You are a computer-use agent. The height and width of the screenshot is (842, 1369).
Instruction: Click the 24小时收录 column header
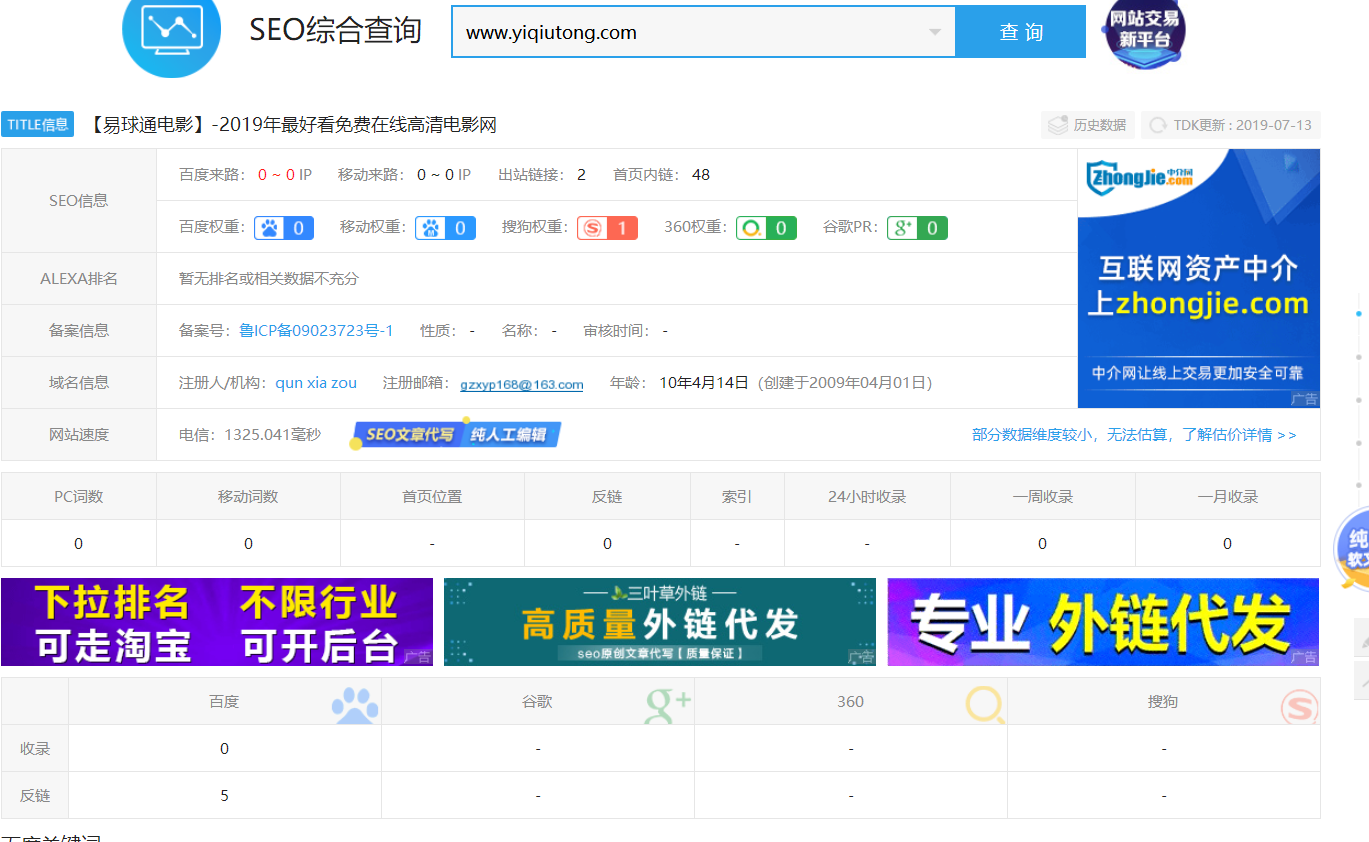[867, 497]
